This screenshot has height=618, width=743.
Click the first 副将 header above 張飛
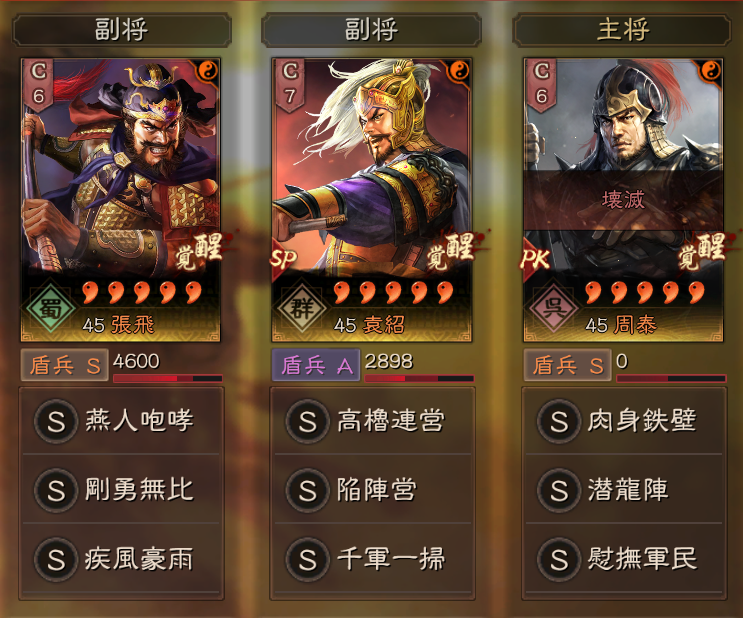click(x=121, y=30)
